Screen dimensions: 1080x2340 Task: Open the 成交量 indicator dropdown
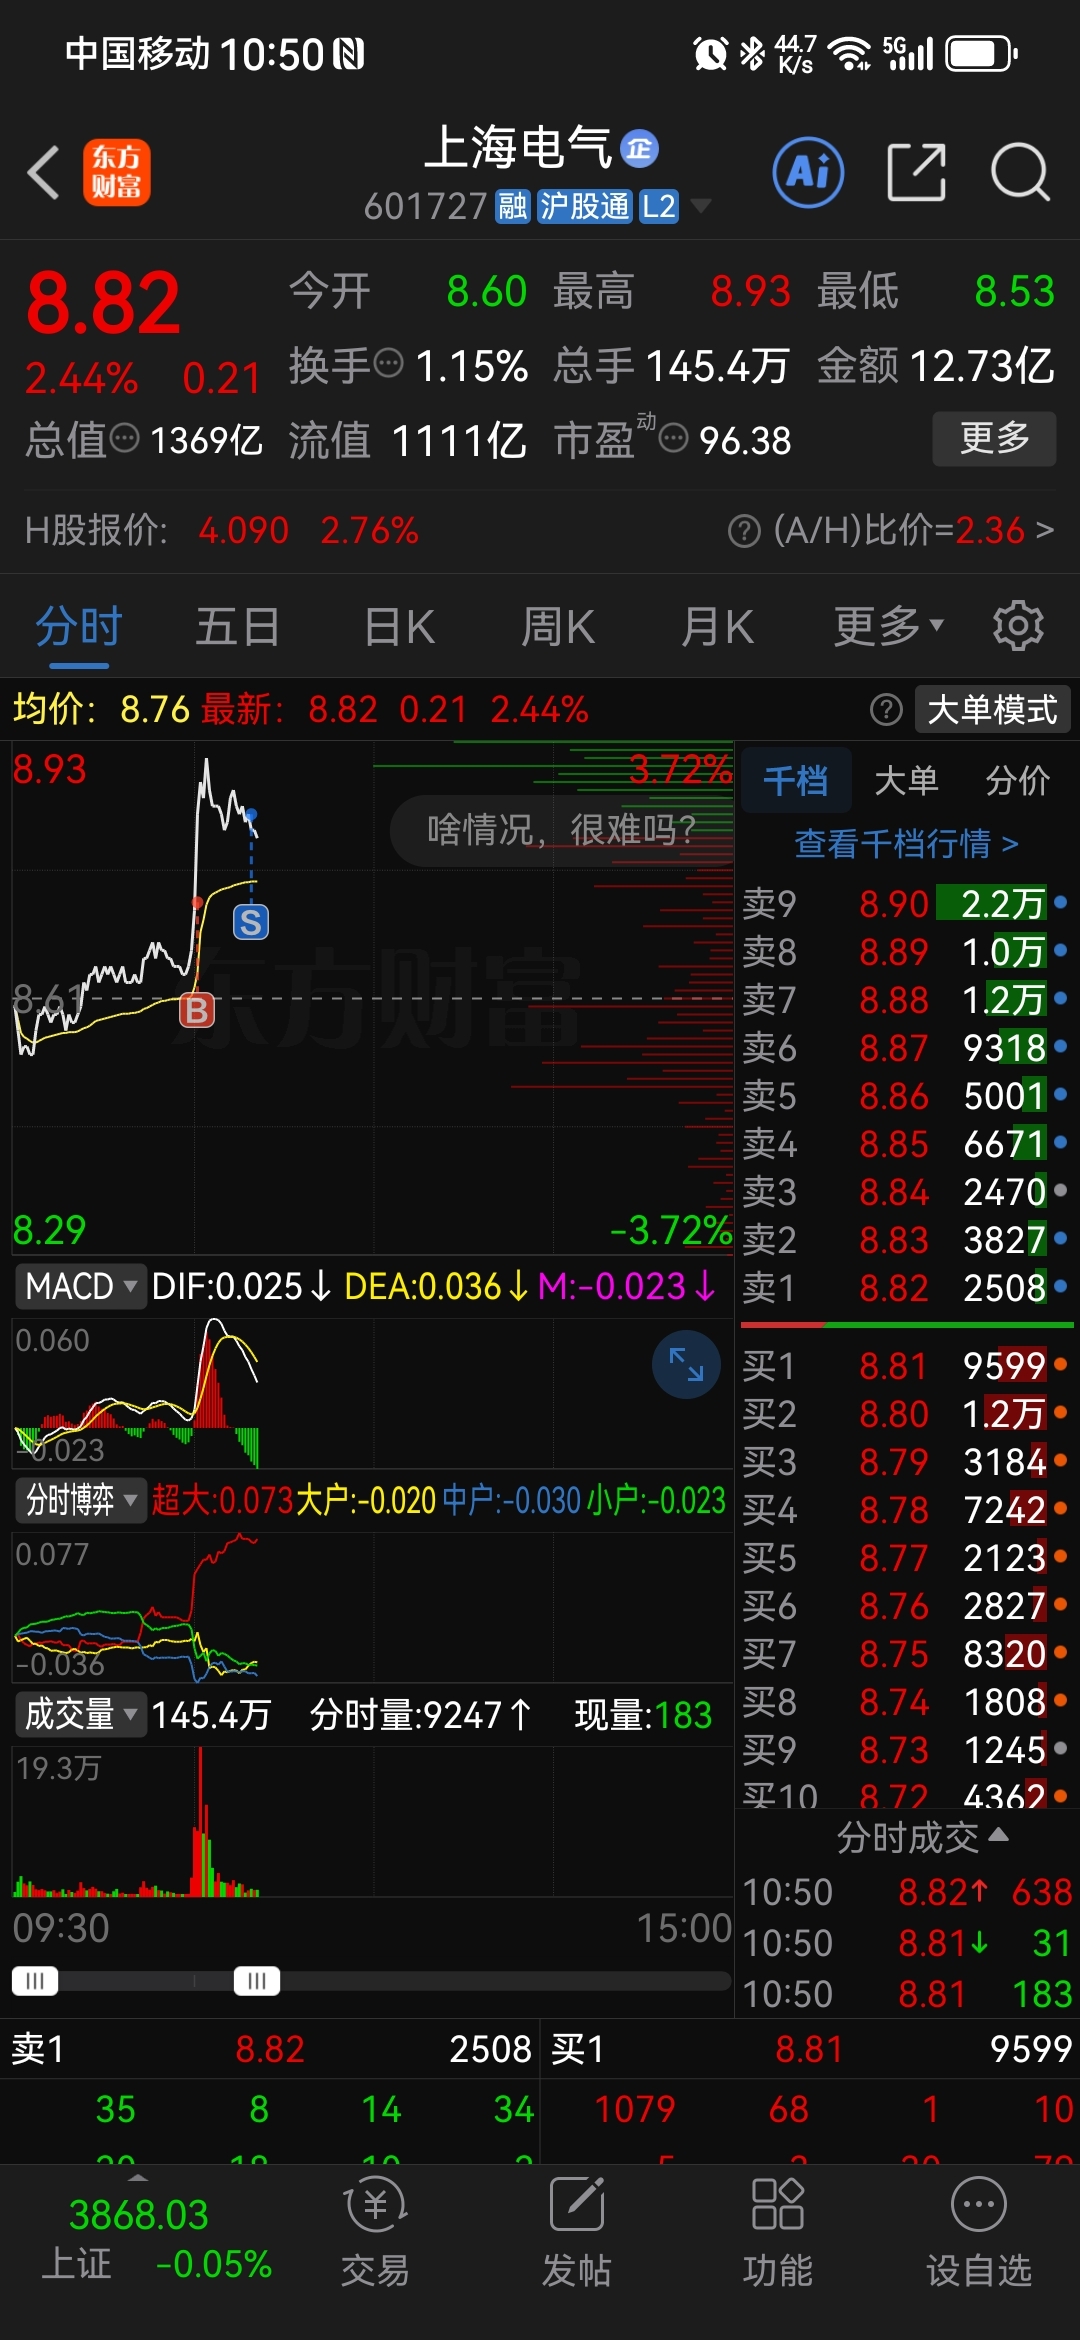tap(80, 1714)
